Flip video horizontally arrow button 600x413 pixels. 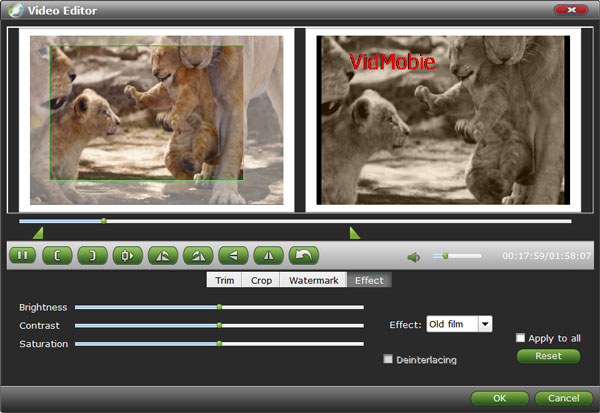[233, 255]
